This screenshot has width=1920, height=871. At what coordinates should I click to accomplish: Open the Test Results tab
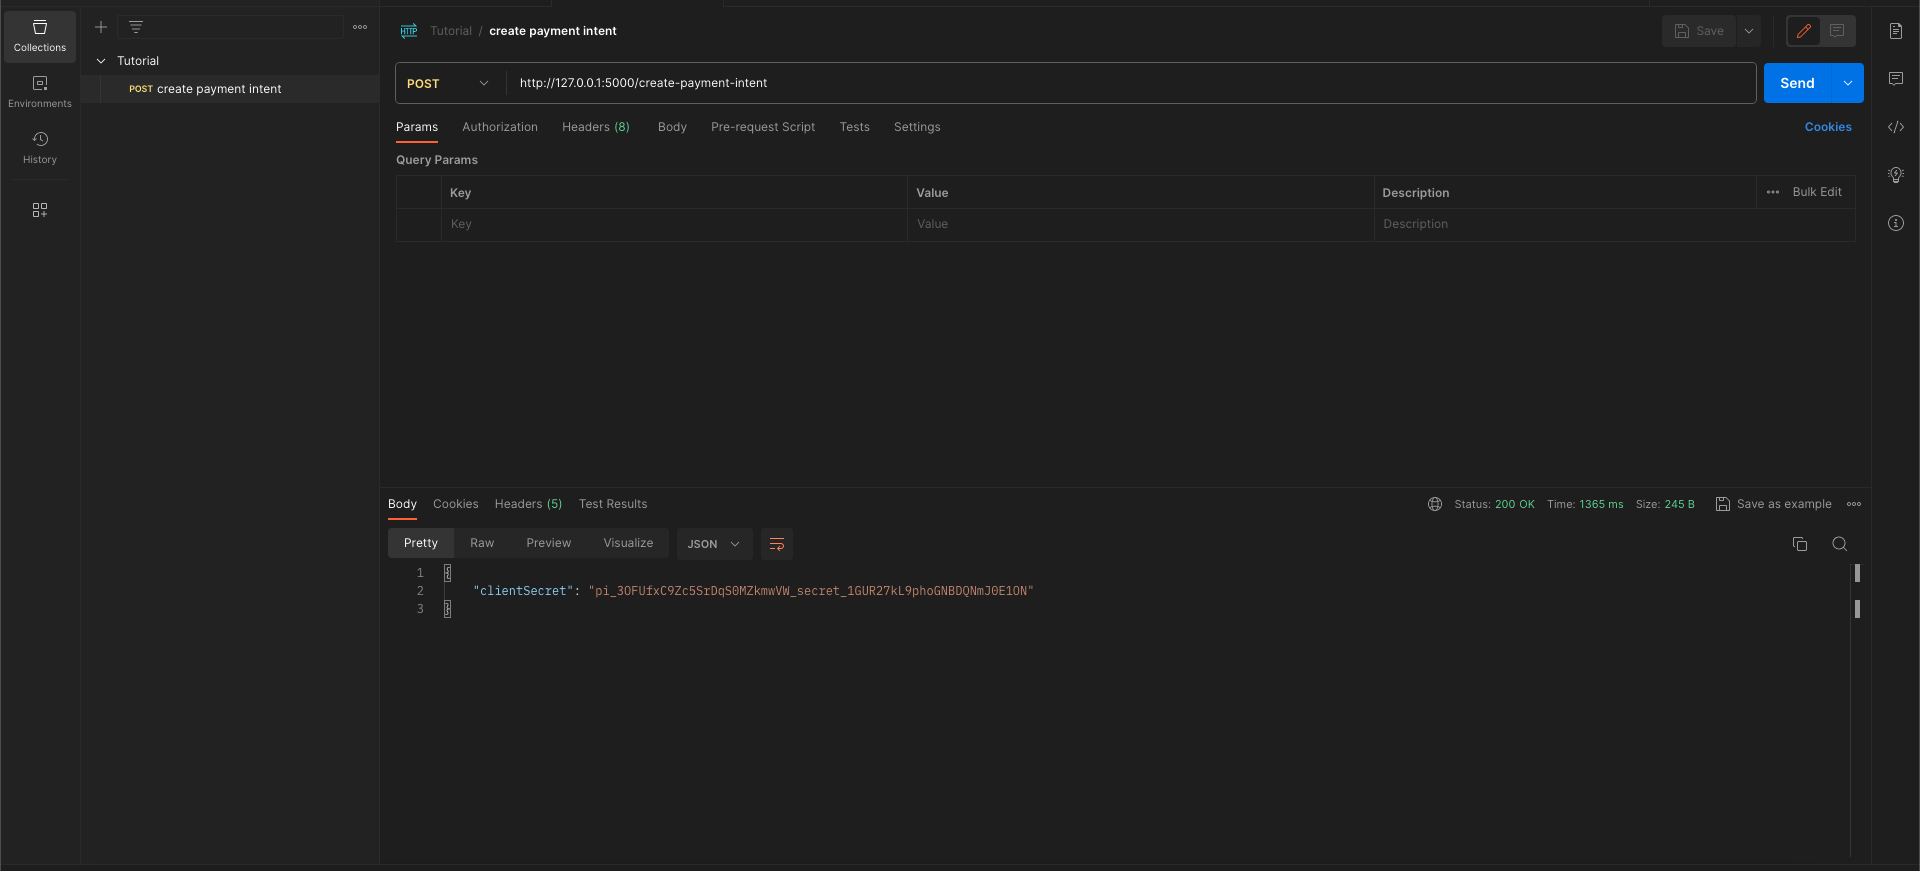click(613, 504)
